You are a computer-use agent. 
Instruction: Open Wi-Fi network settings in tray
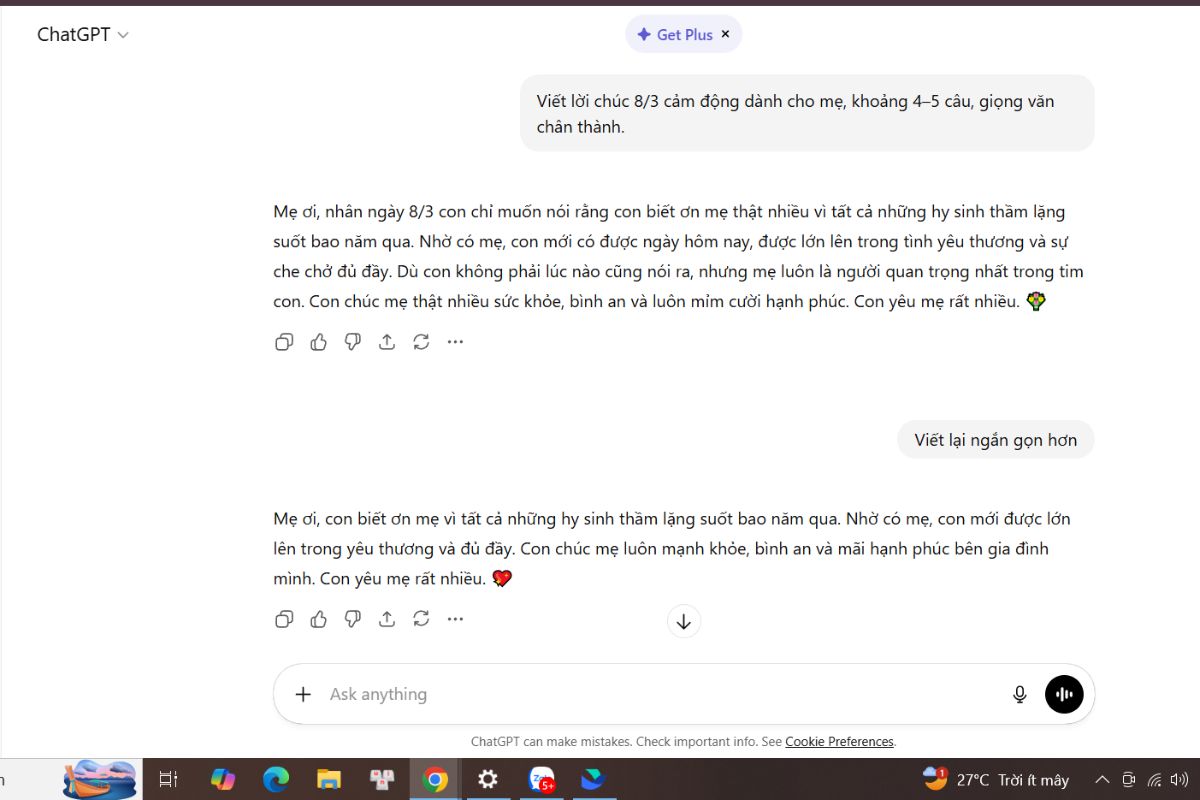point(1155,780)
